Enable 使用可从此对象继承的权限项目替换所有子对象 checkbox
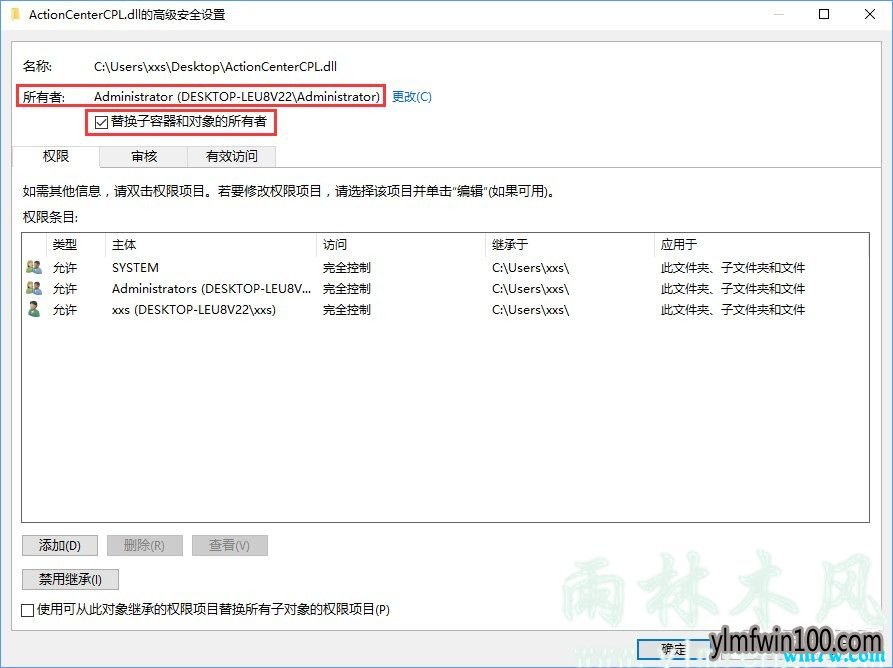 click(x=27, y=610)
